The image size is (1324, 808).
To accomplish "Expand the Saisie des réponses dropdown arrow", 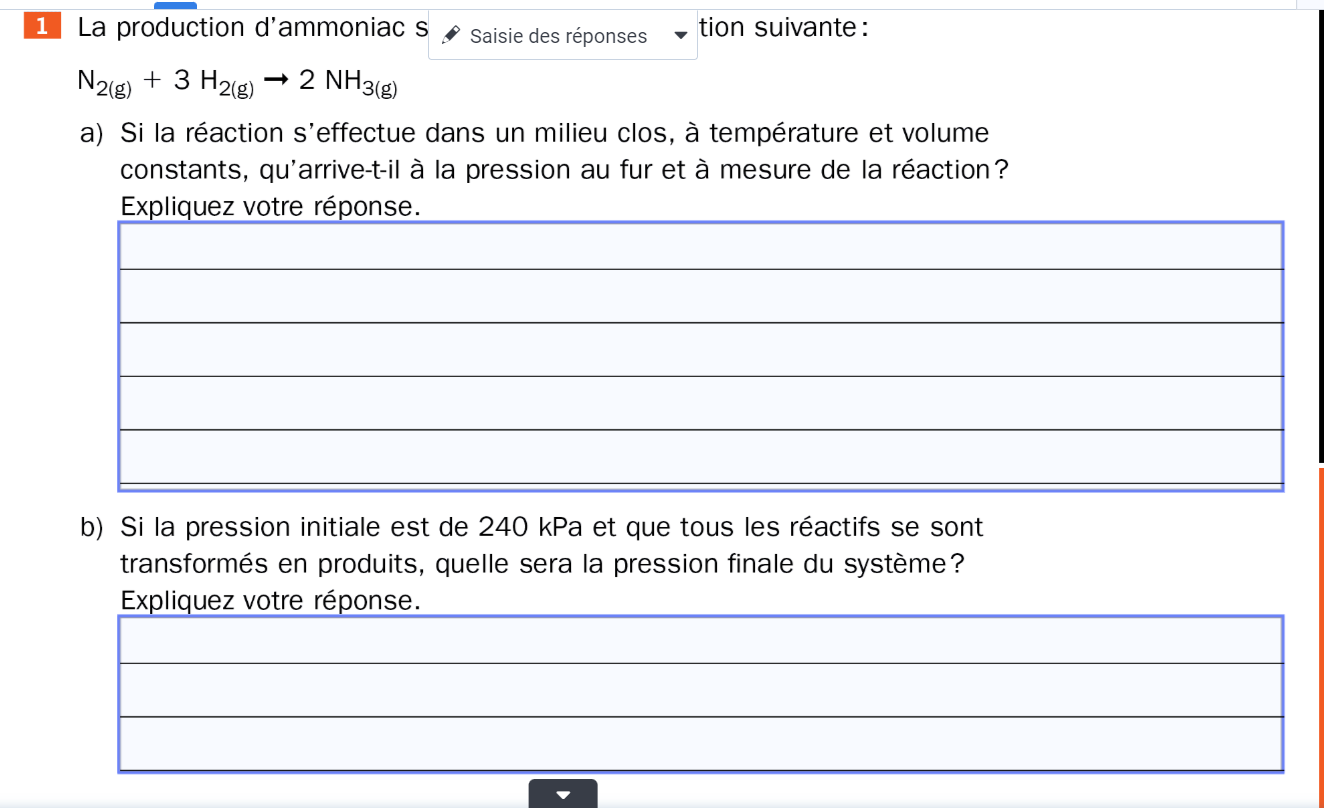I will [681, 36].
